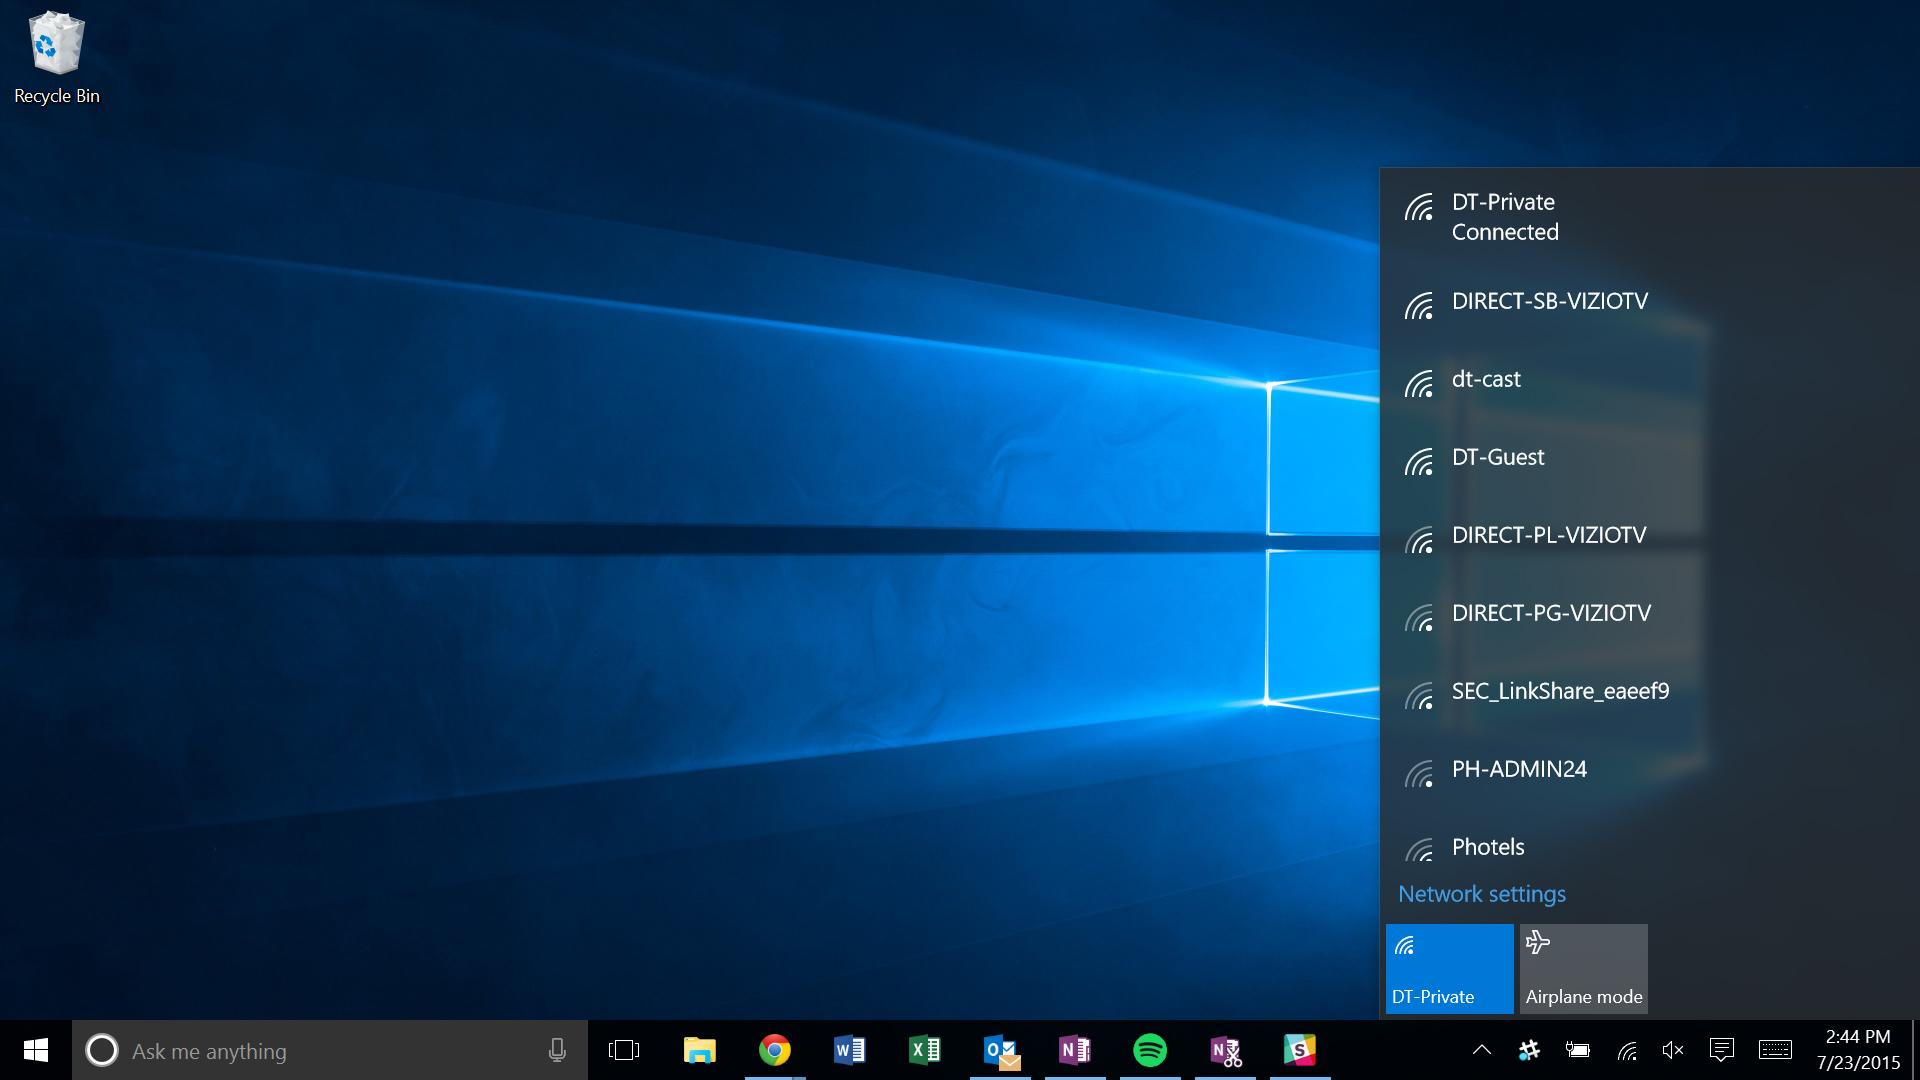Viewport: 1920px width, 1080px height.
Task: Open the Action Center notifications icon
Action: 1722,1050
